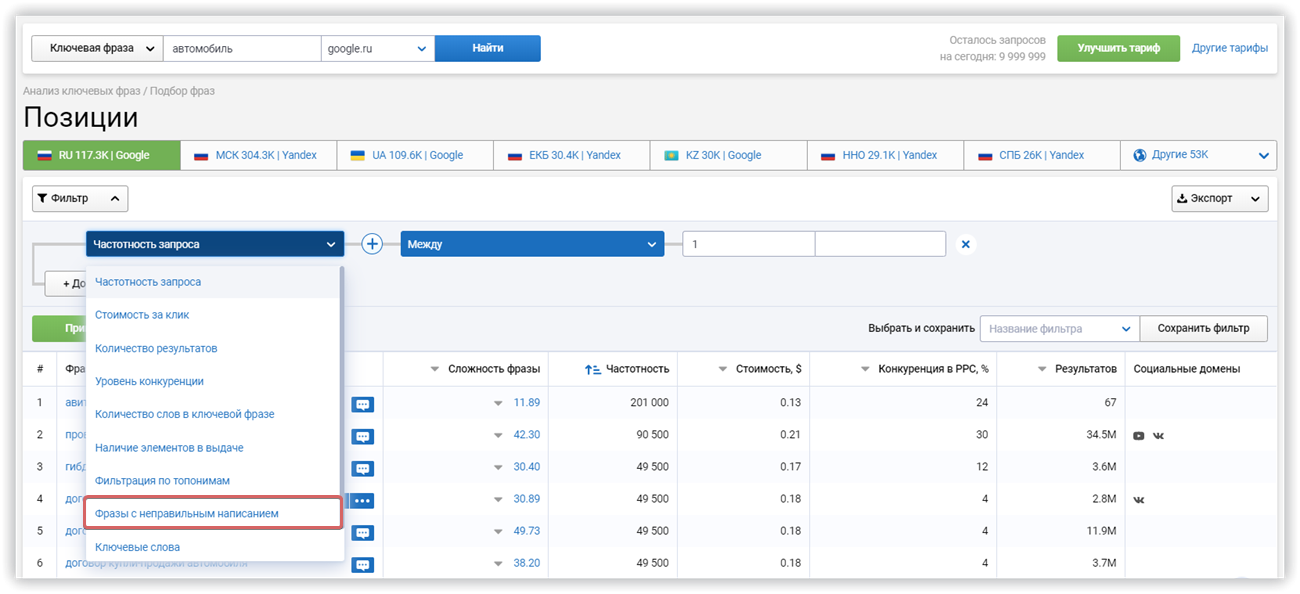This screenshot has width=1300, height=594.
Task: Click the arrow next to difficulty 30.40
Action: point(497,467)
